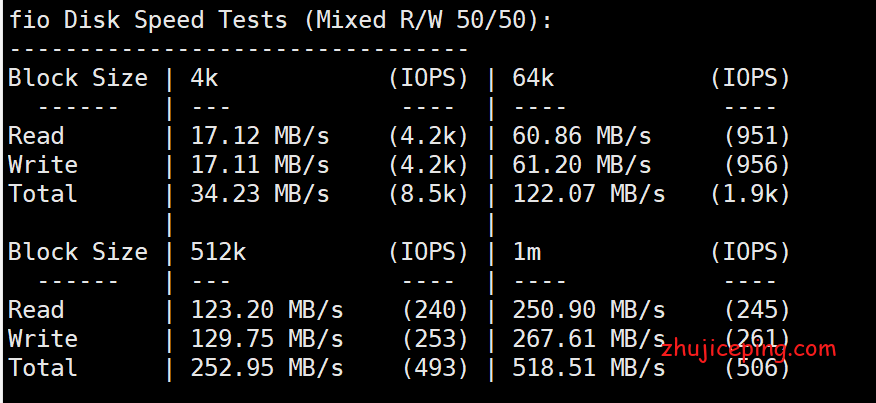This screenshot has width=876, height=403.
Task: Click the 17.12 MB/s read value
Action: tap(260, 136)
